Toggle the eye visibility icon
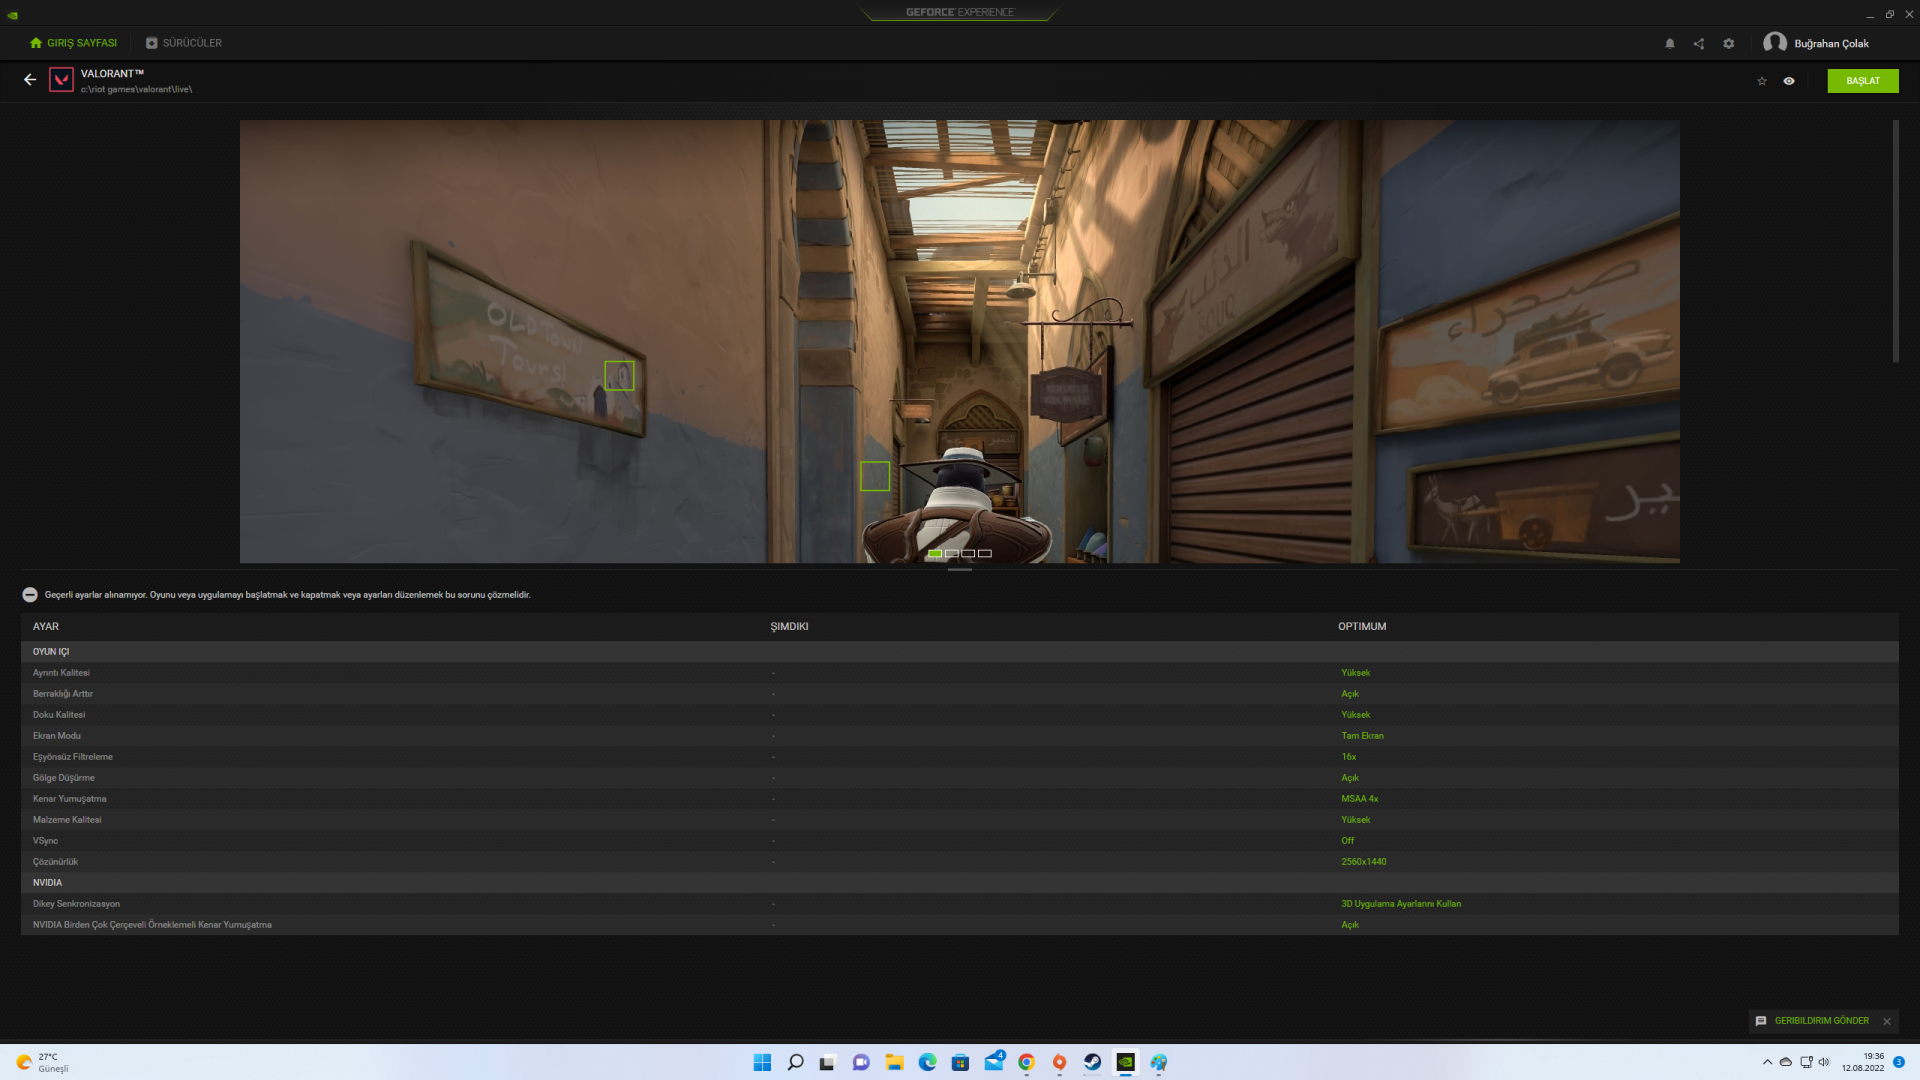The image size is (1920, 1080). pyautogui.click(x=1788, y=81)
